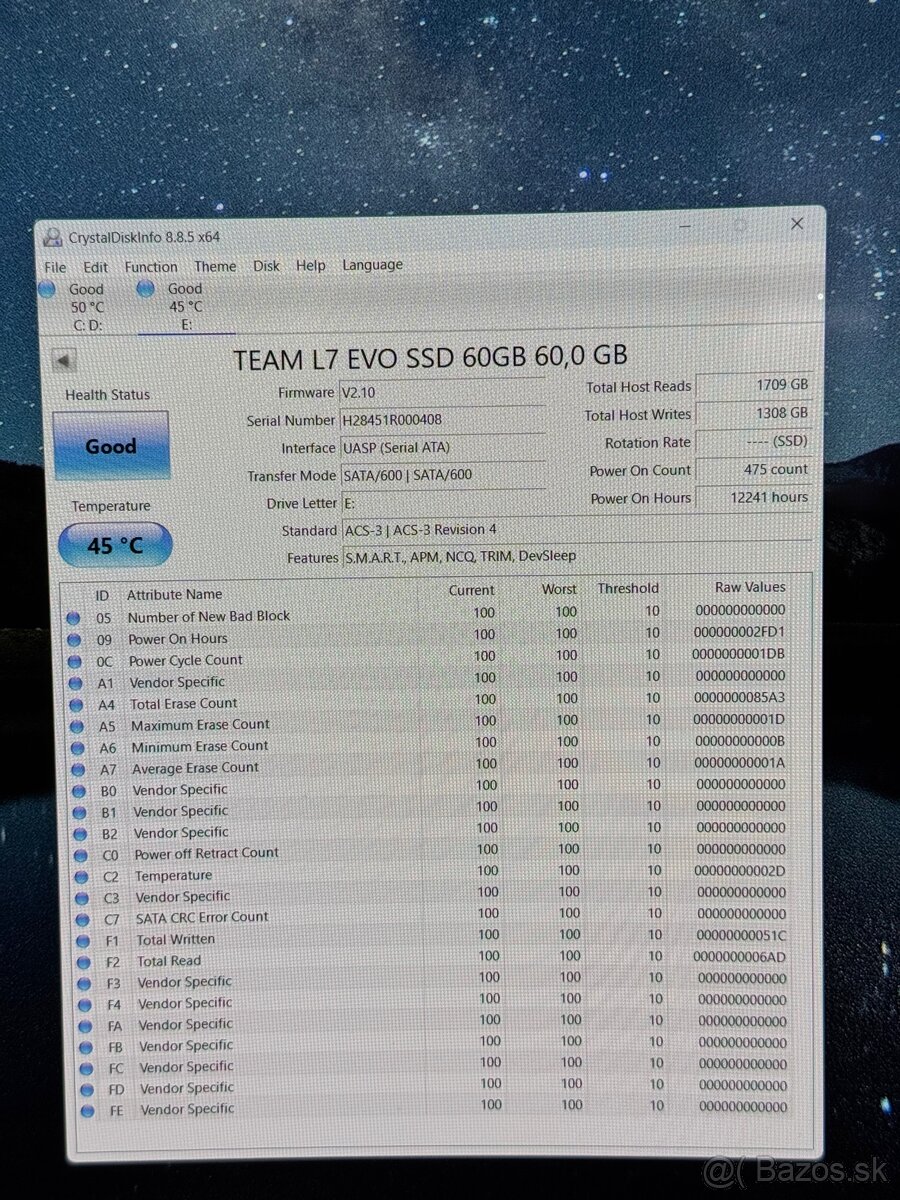The width and height of the screenshot is (900, 1200).
Task: Click status dot for Power Cycle Count
Action: click(74, 662)
